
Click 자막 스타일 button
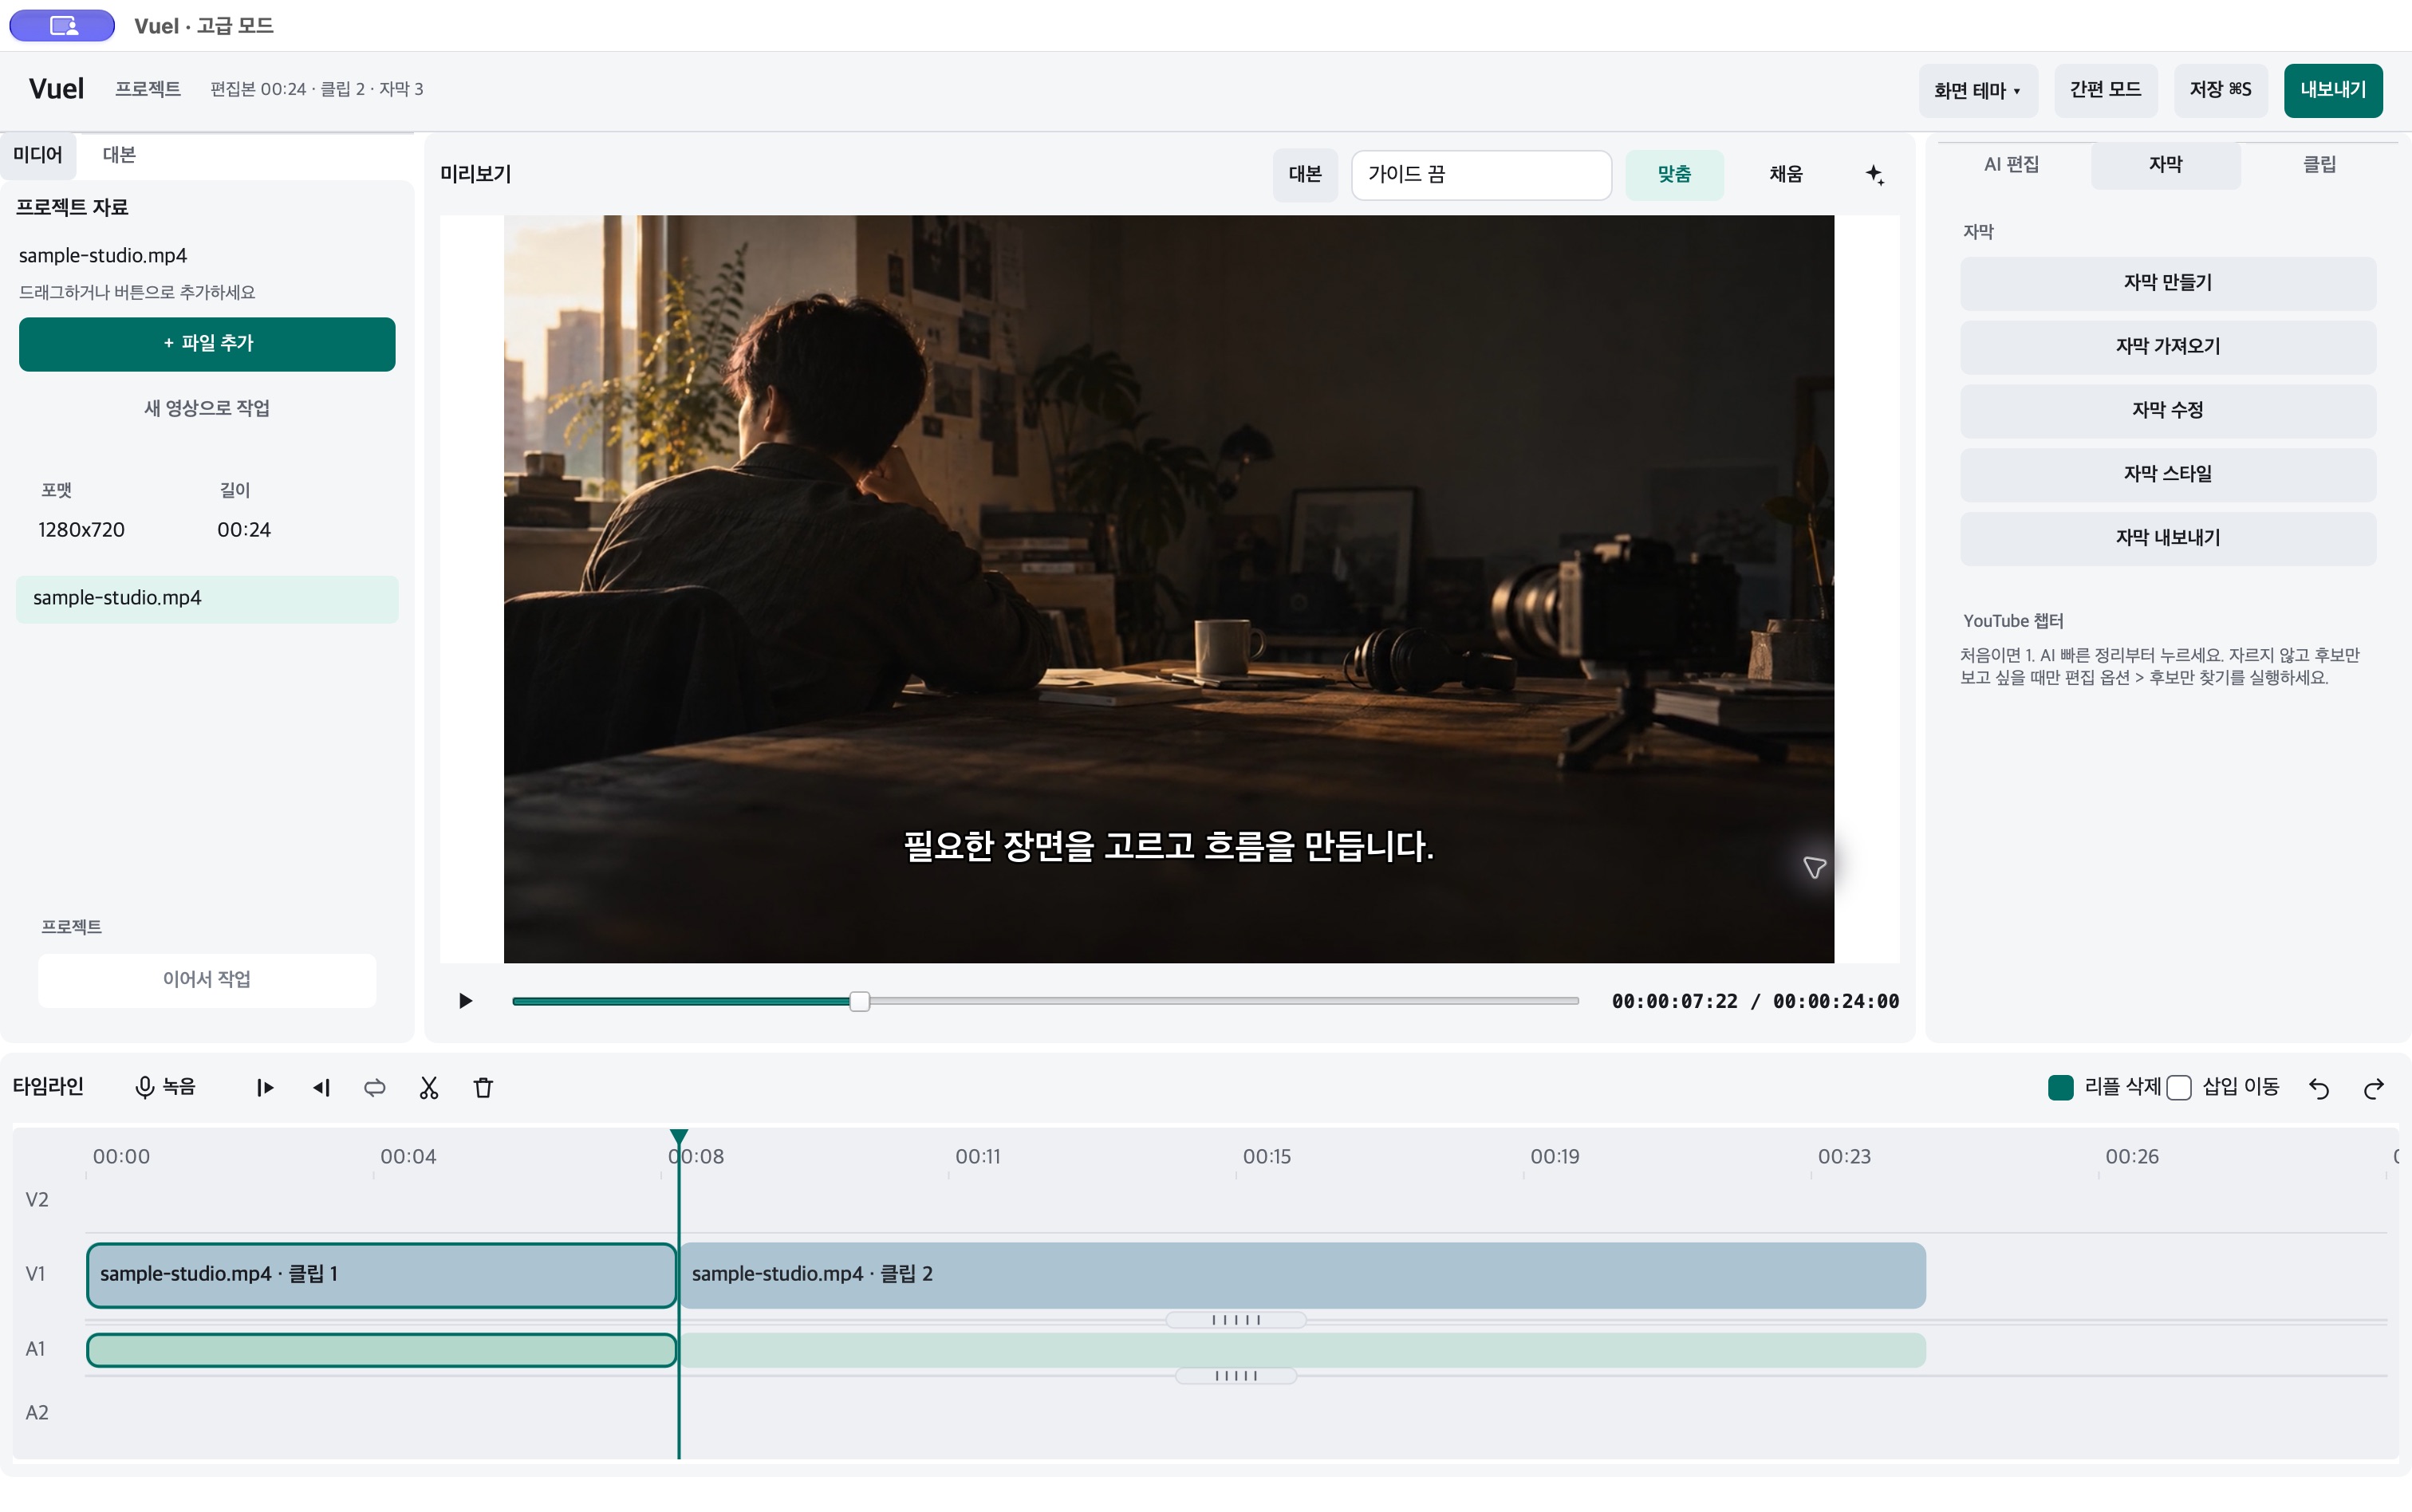tap(2167, 475)
